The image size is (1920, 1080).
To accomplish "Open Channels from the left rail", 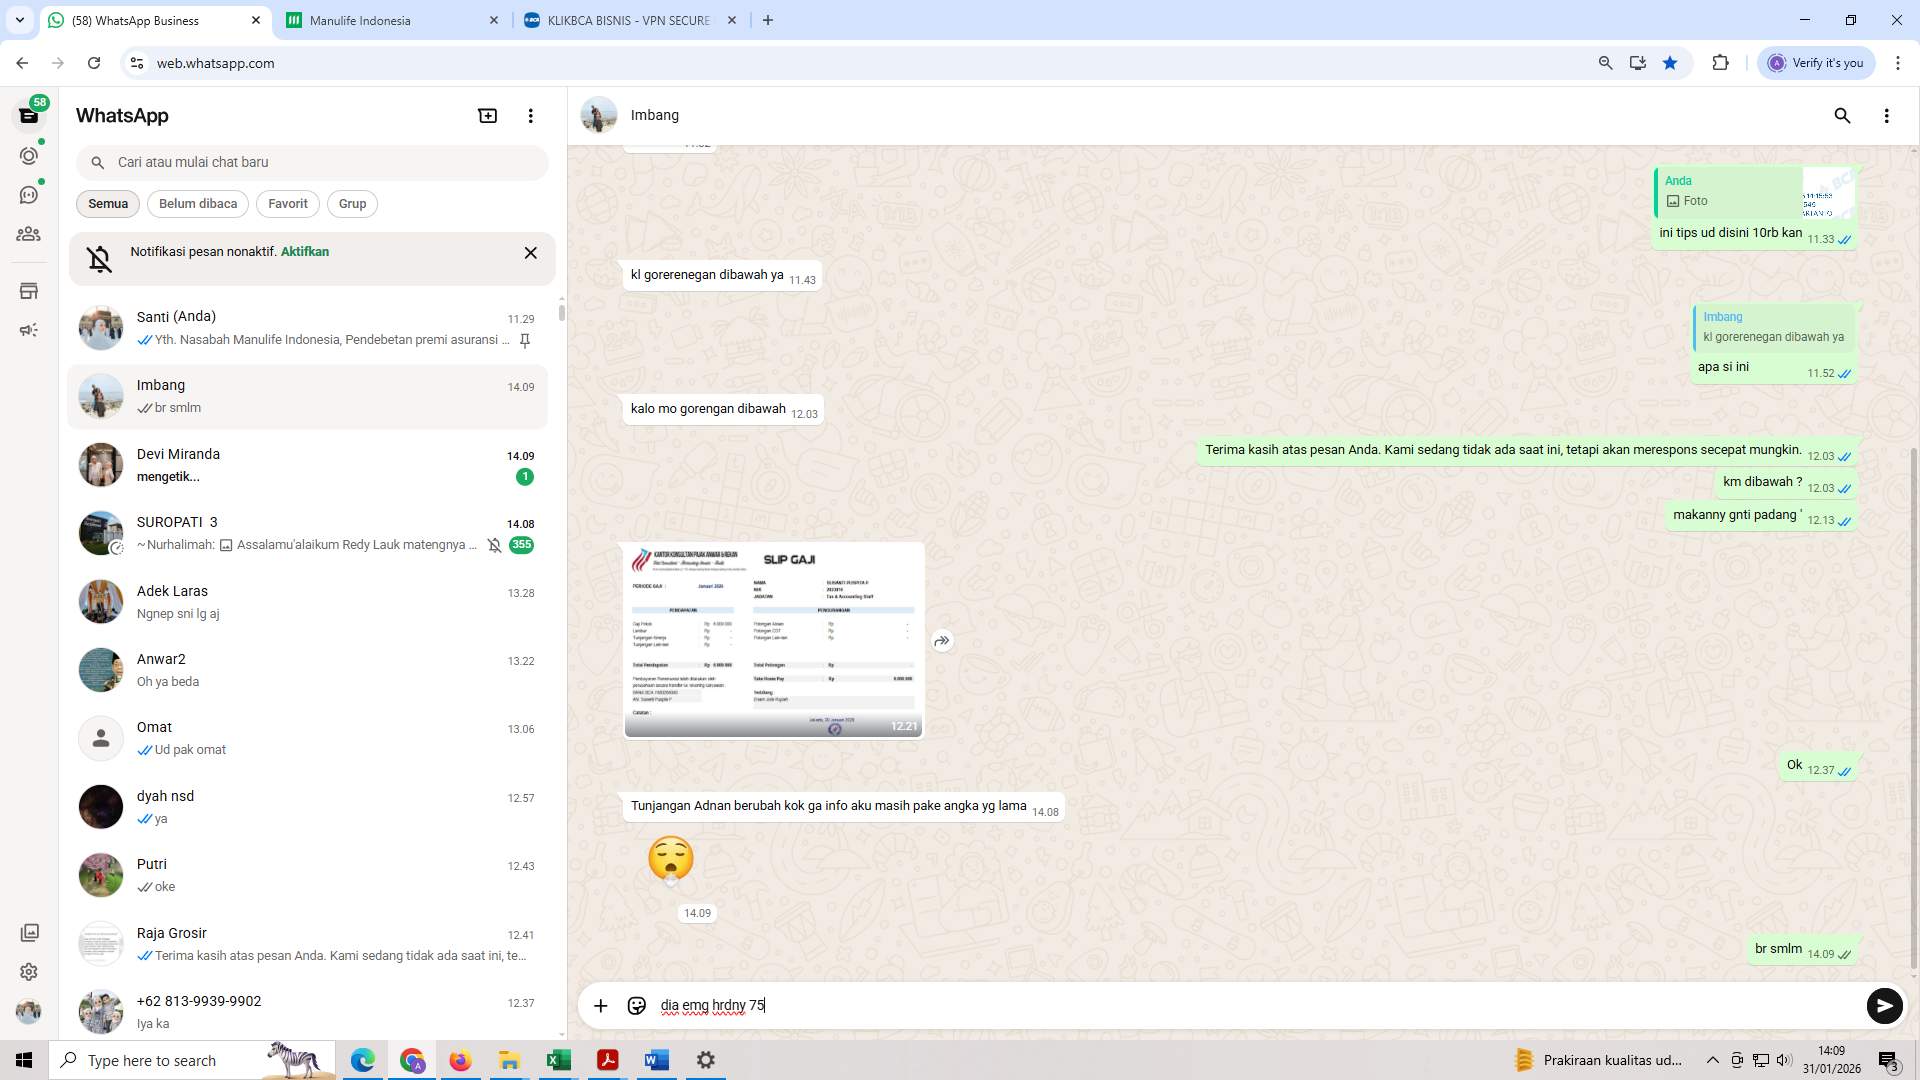I will tap(29, 195).
